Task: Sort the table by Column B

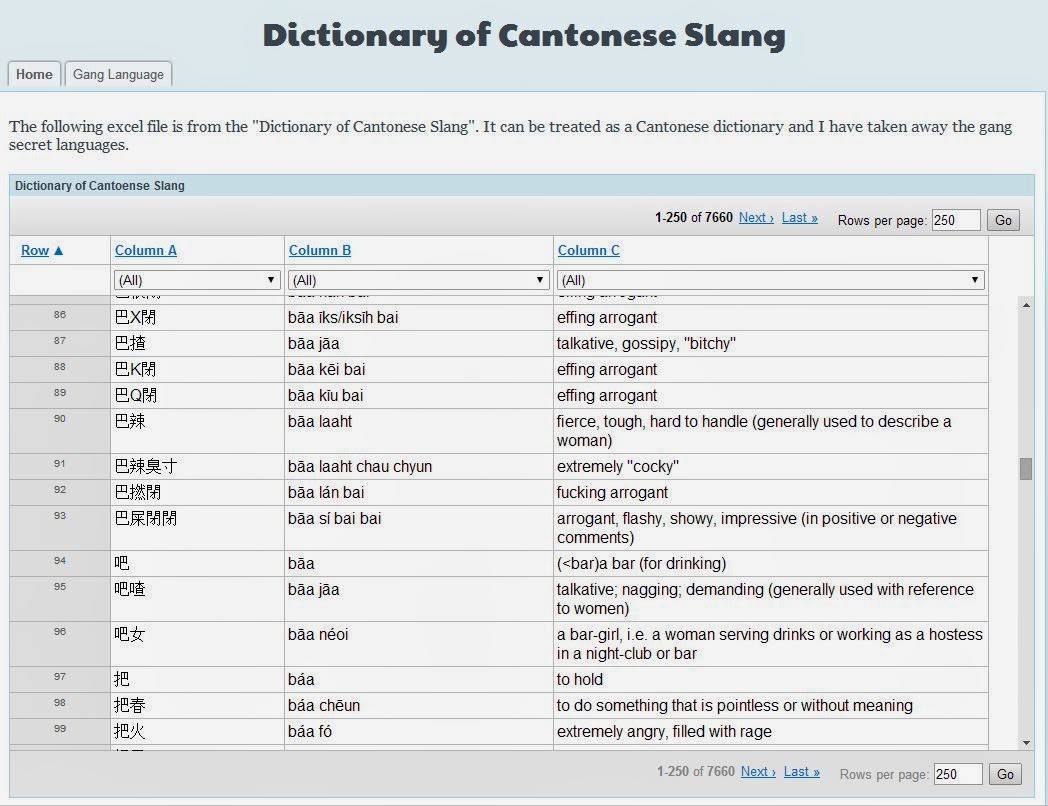Action: click(319, 250)
